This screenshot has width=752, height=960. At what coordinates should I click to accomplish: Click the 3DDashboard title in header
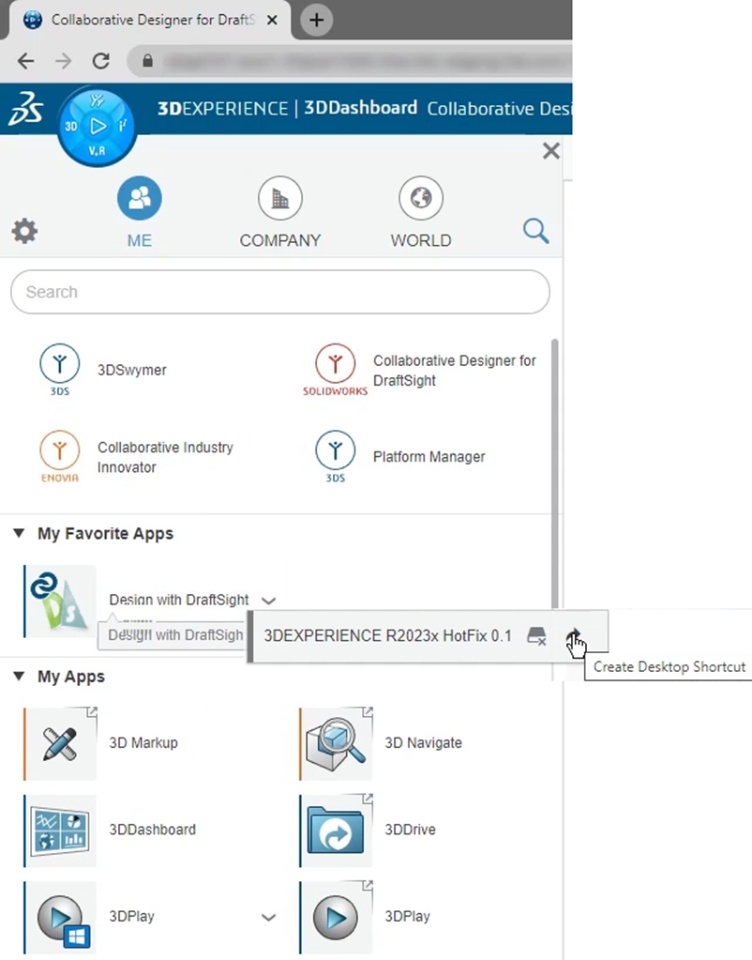point(361,108)
